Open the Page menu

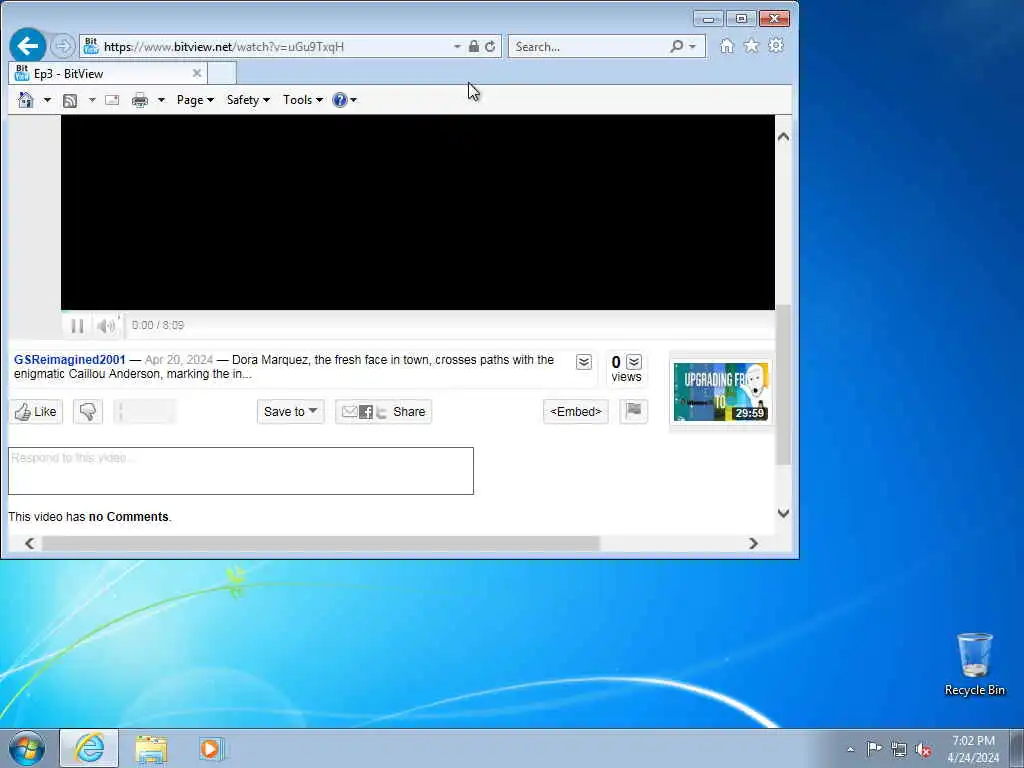pyautogui.click(x=195, y=100)
